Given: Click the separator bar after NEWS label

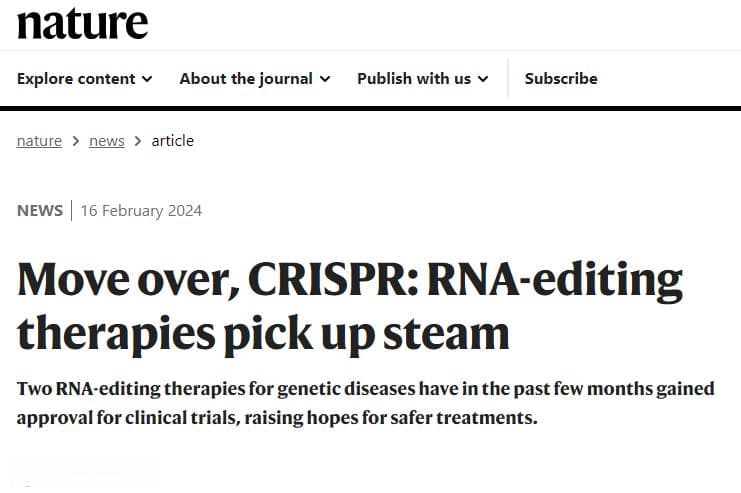Looking at the screenshot, I should (71, 210).
